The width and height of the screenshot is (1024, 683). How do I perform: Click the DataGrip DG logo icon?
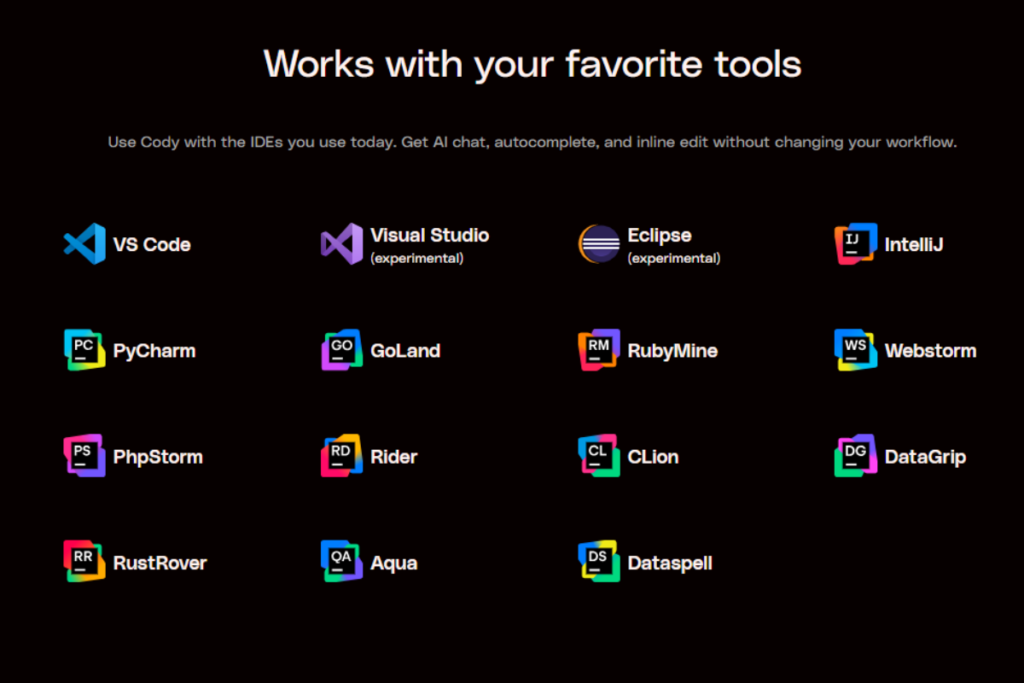(856, 456)
